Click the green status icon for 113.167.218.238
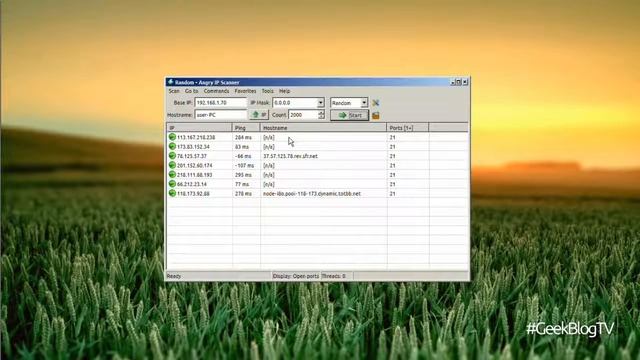Screen dimensions: 640x360 pyautogui.click(x=172, y=137)
